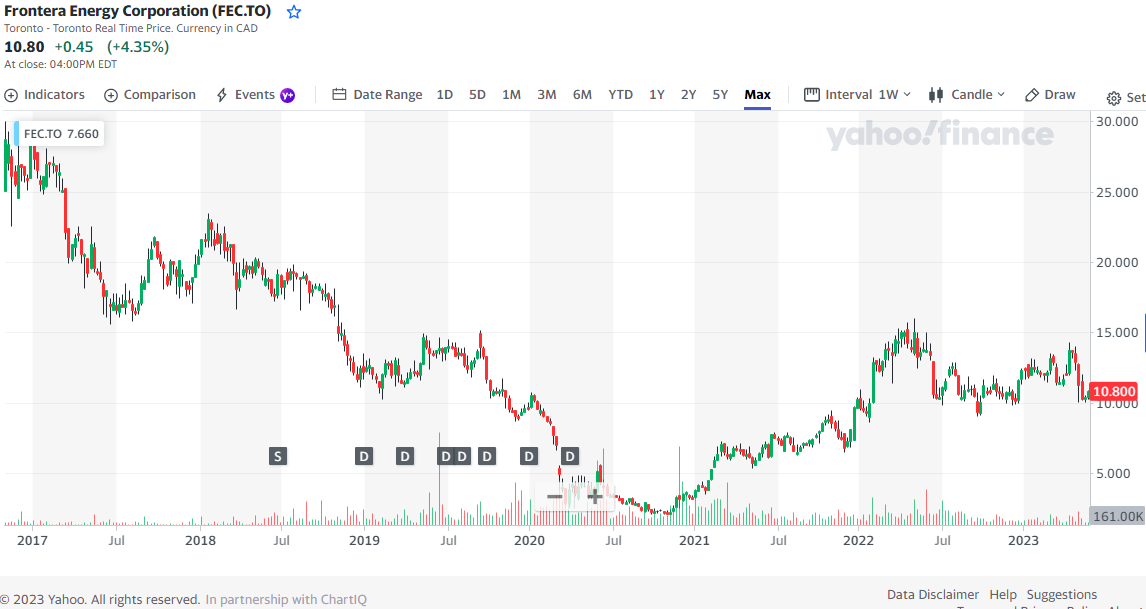The height and width of the screenshot is (609, 1146).
Task: Open the Help link
Action: click(x=1003, y=594)
